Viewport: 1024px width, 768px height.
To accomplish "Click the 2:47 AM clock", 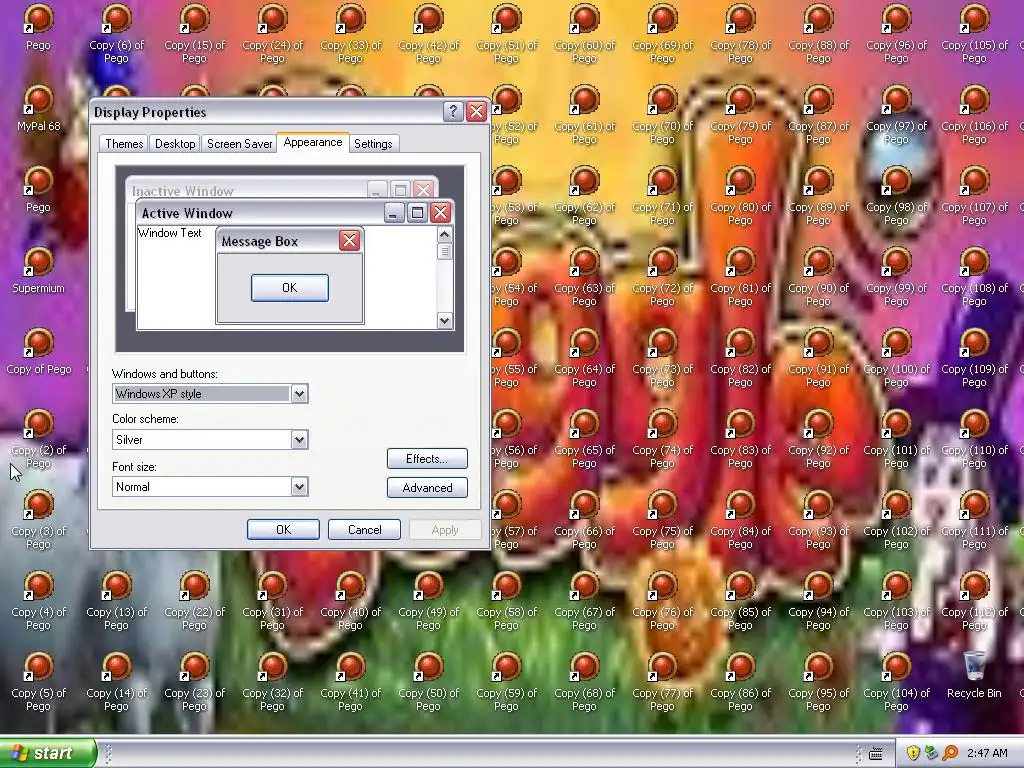I will [987, 753].
